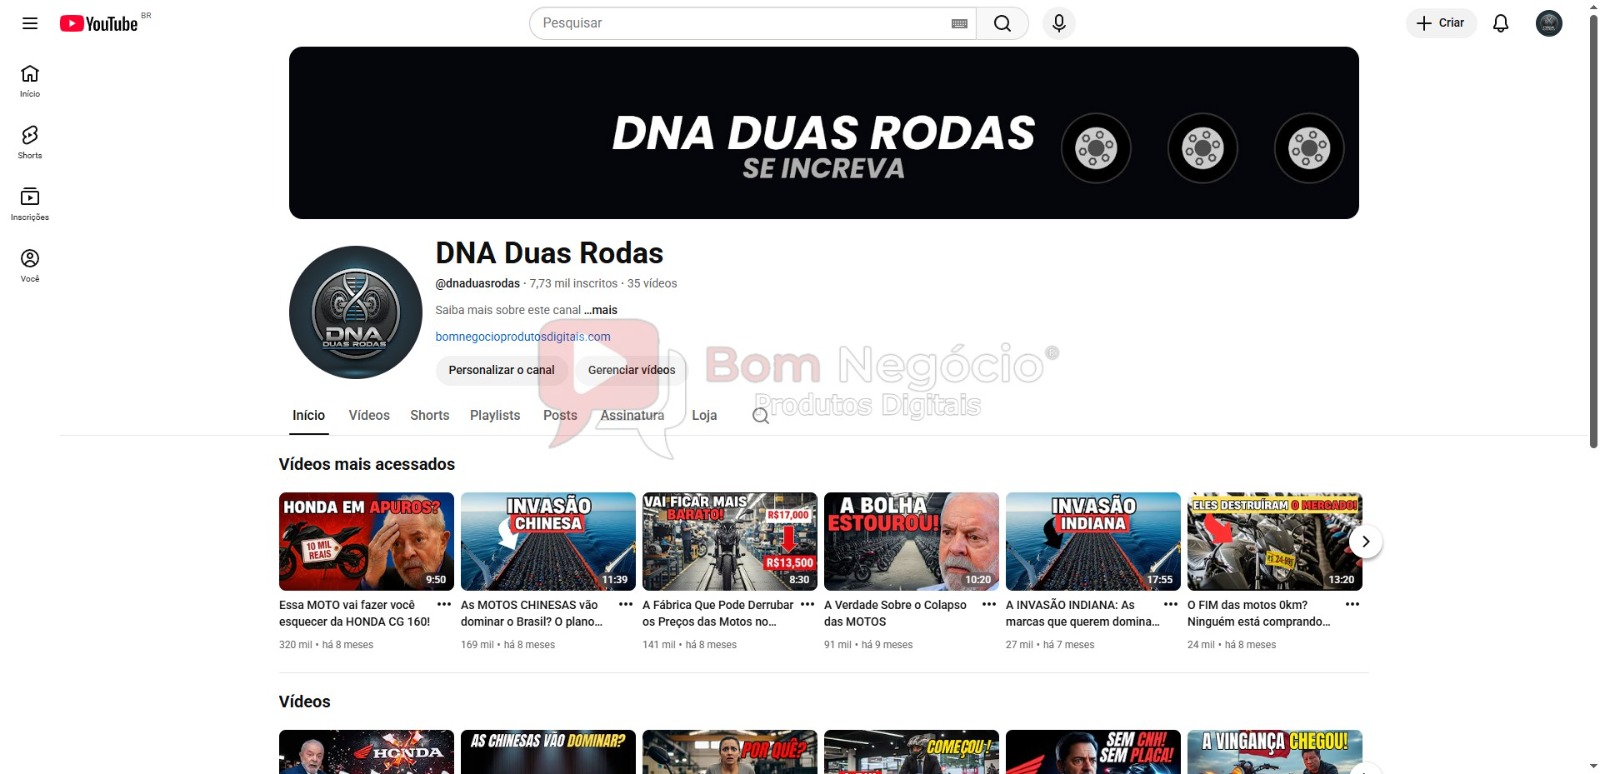The width and height of the screenshot is (1600, 774).
Task: Open the account avatar menu
Action: pos(1548,23)
